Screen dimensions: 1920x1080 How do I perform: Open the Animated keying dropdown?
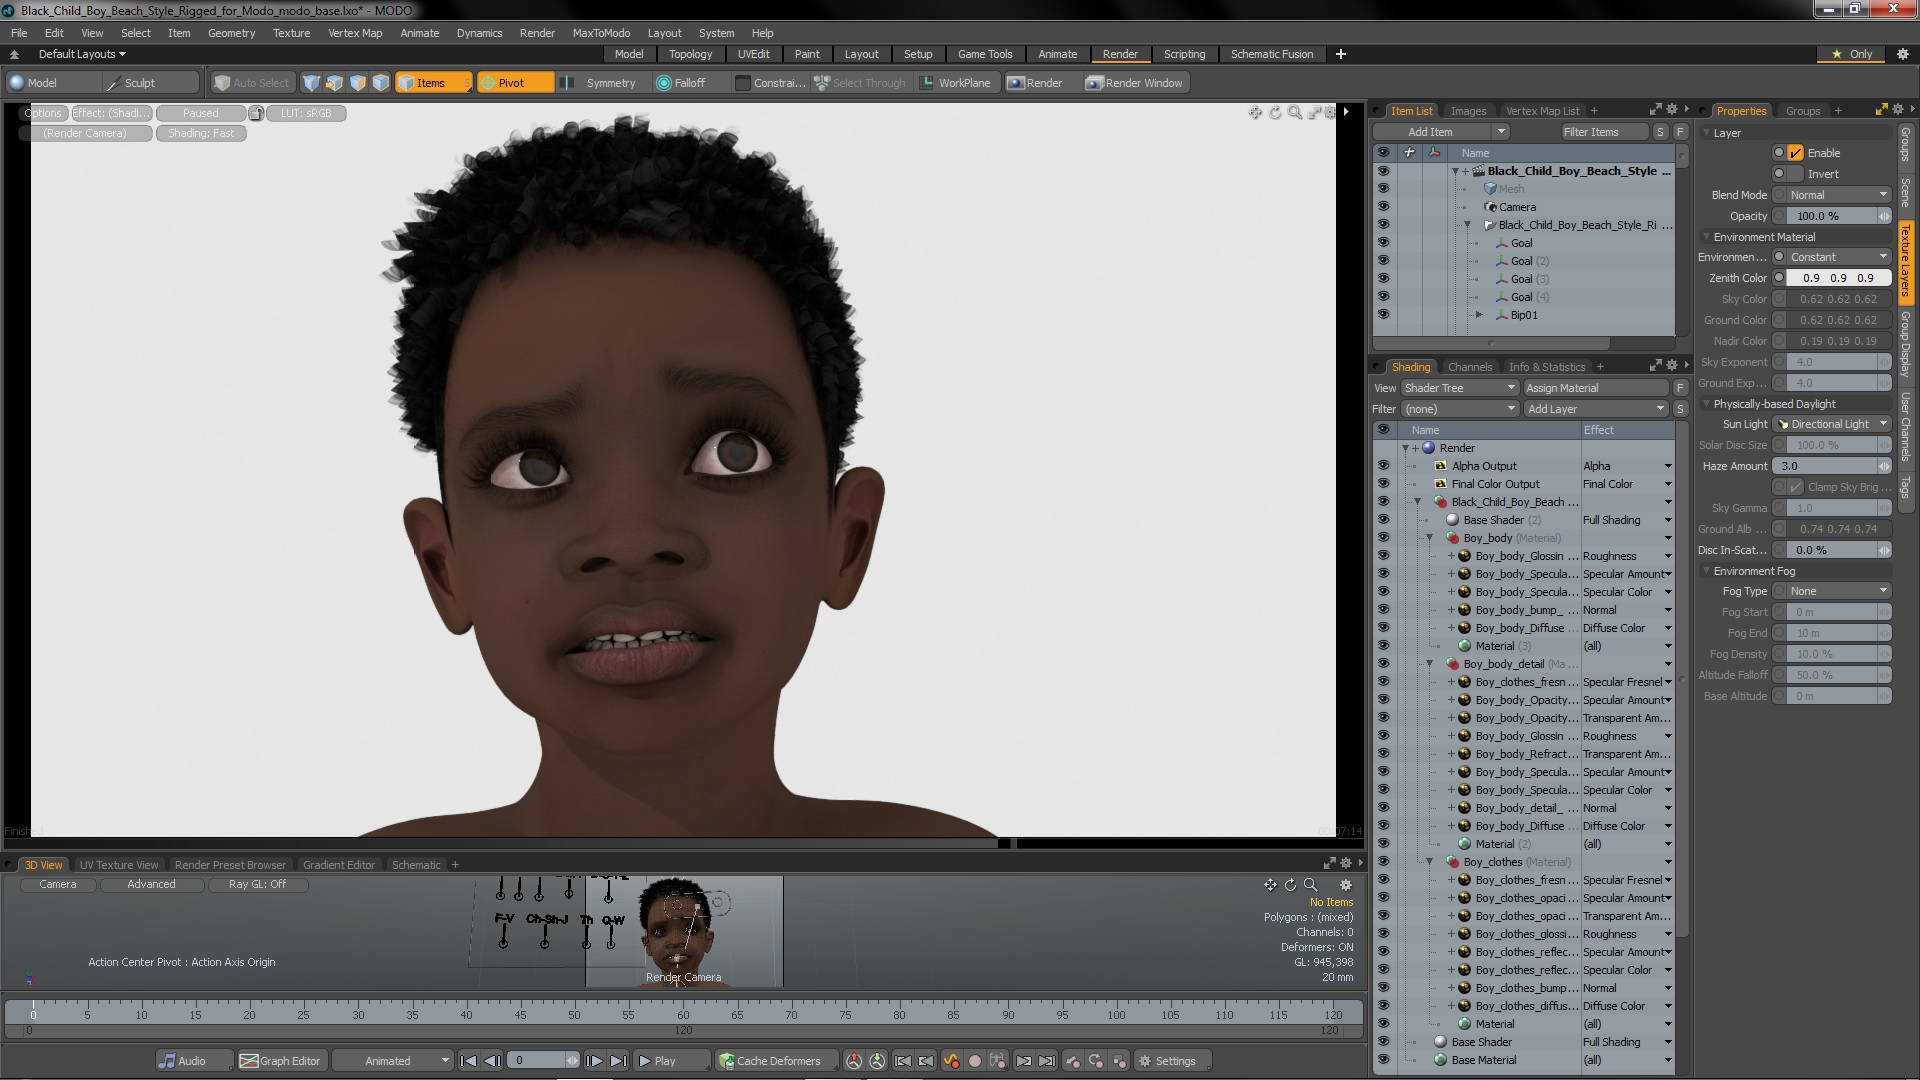(x=392, y=1061)
